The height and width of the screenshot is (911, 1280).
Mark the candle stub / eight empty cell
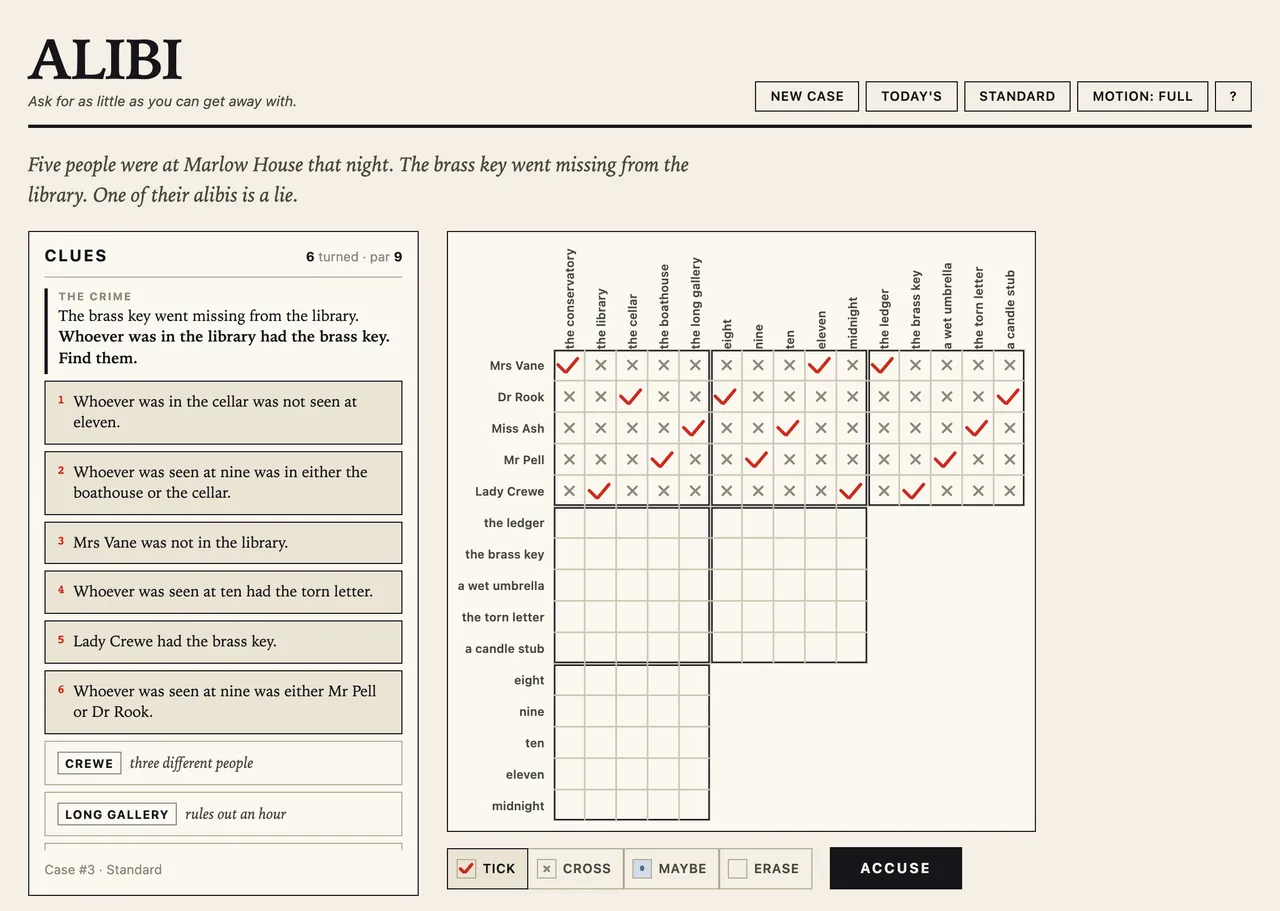(726, 648)
